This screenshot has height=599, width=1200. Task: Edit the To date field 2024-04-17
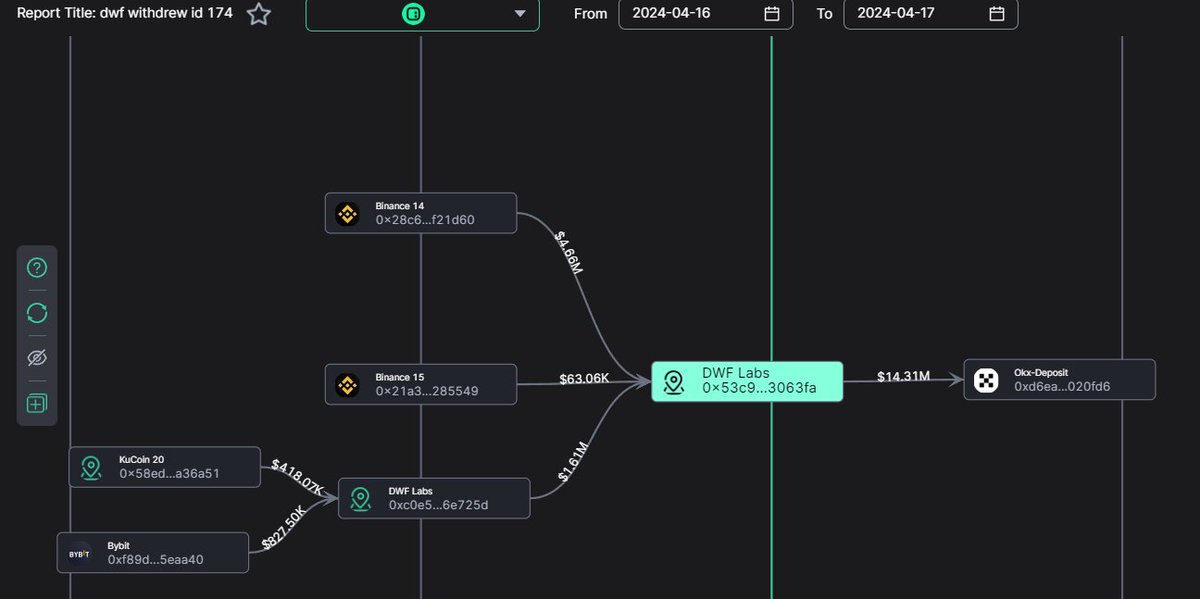pyautogui.click(x=931, y=14)
